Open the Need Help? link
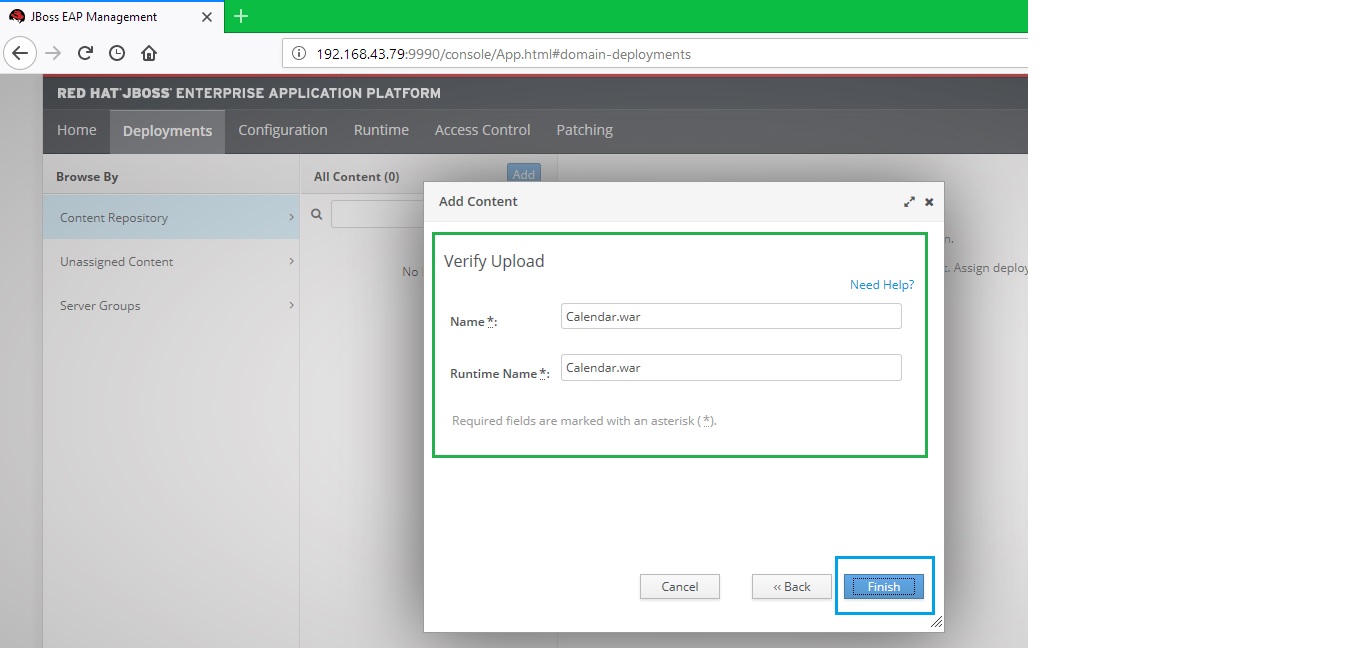This screenshot has width=1366, height=648. [x=881, y=284]
